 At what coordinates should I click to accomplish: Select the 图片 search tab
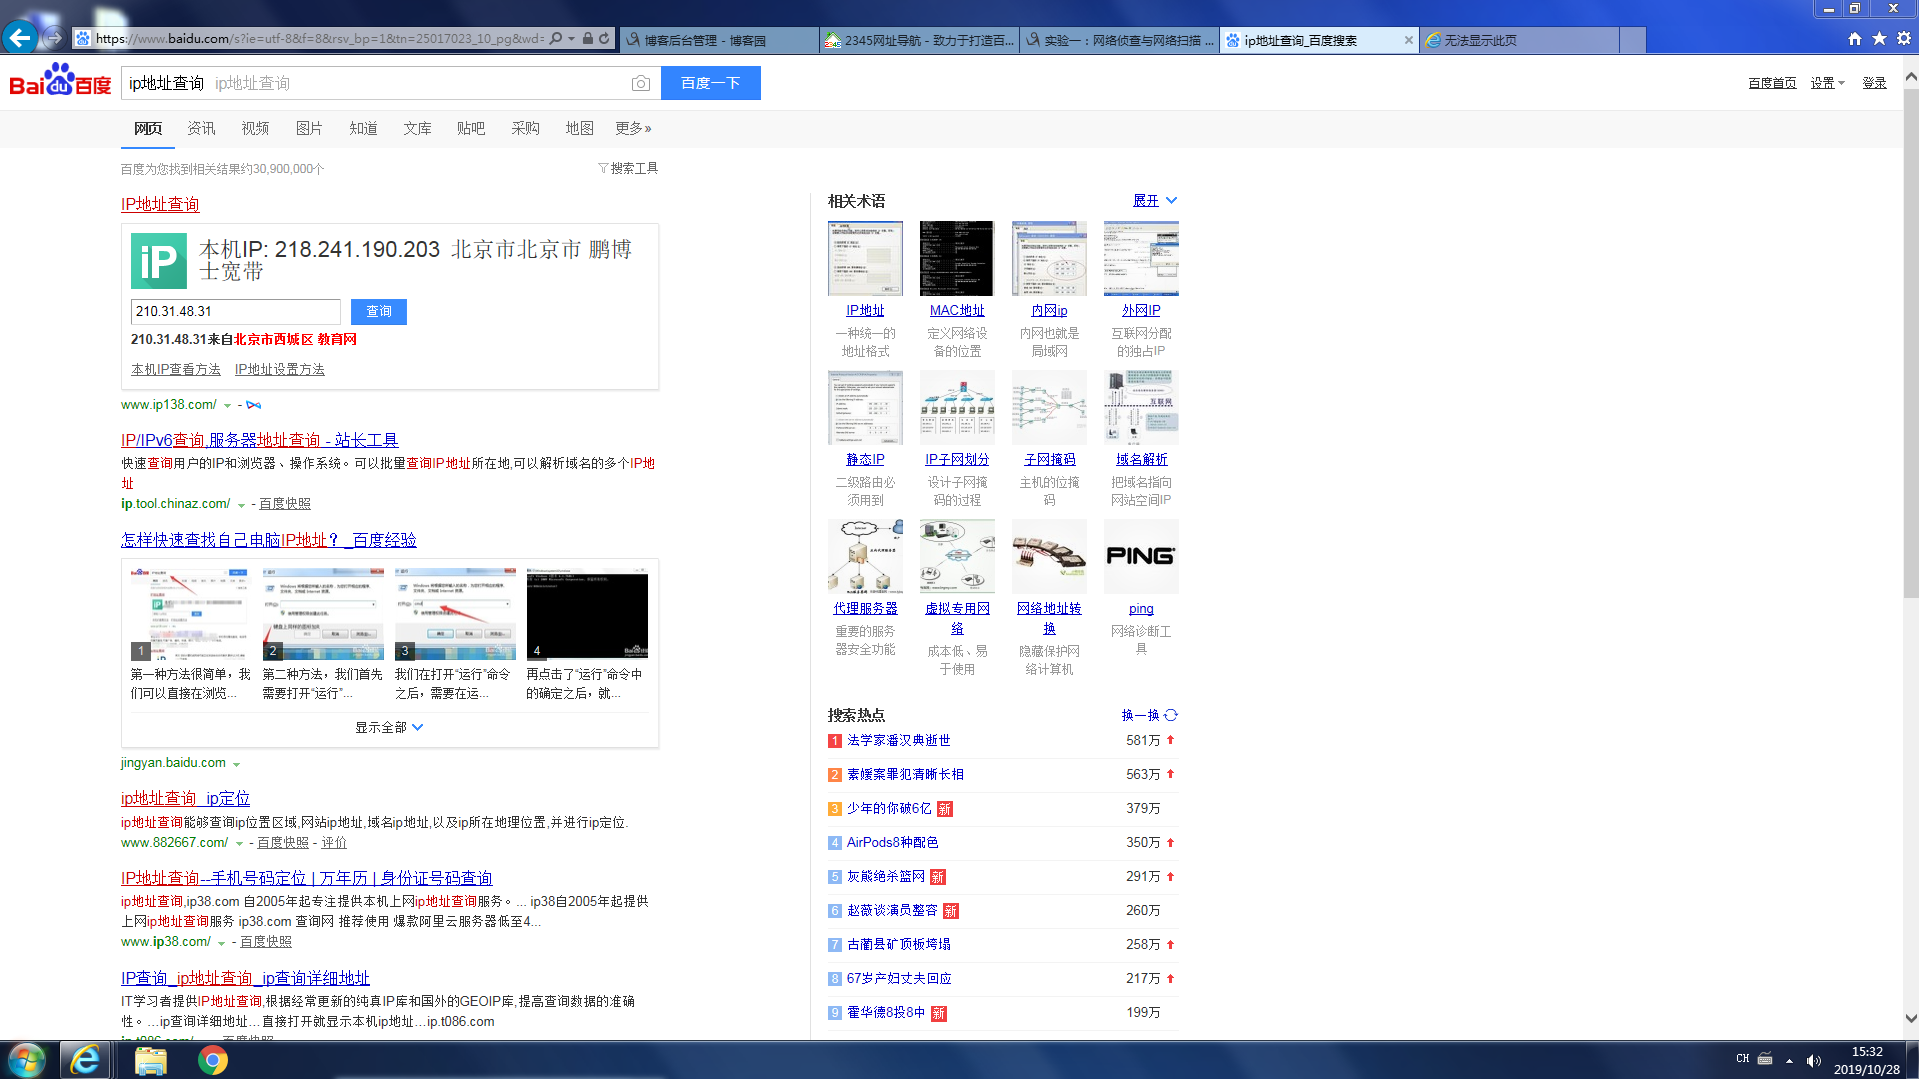click(309, 128)
